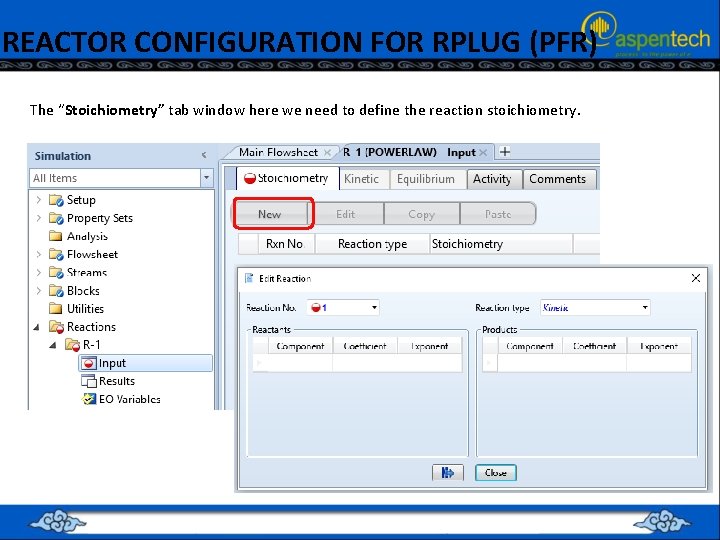Click the Input form icon in tree
Viewport: 720px width, 540px height.
(x=88, y=363)
